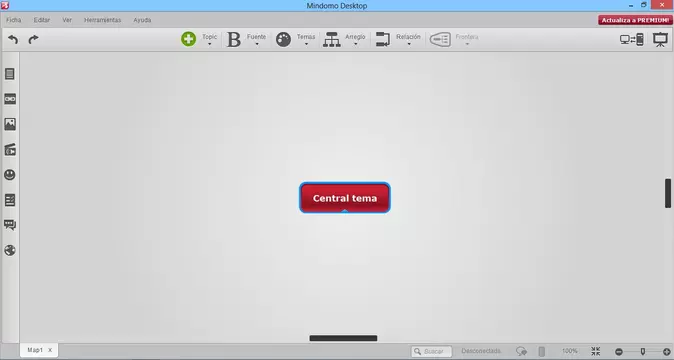This screenshot has width=674, height=360.
Task: Toggle fit-to-screen icon in status bar
Action: point(595,351)
